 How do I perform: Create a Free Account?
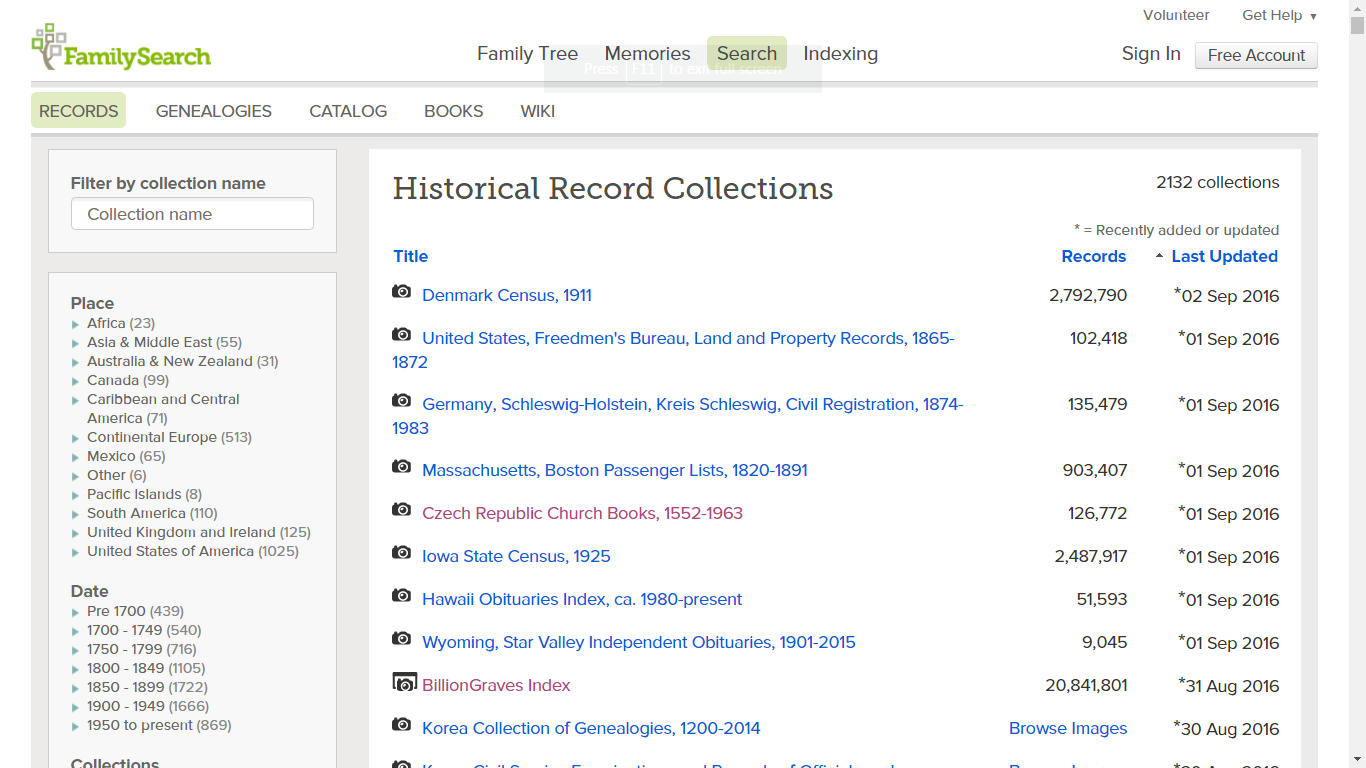pos(1256,55)
